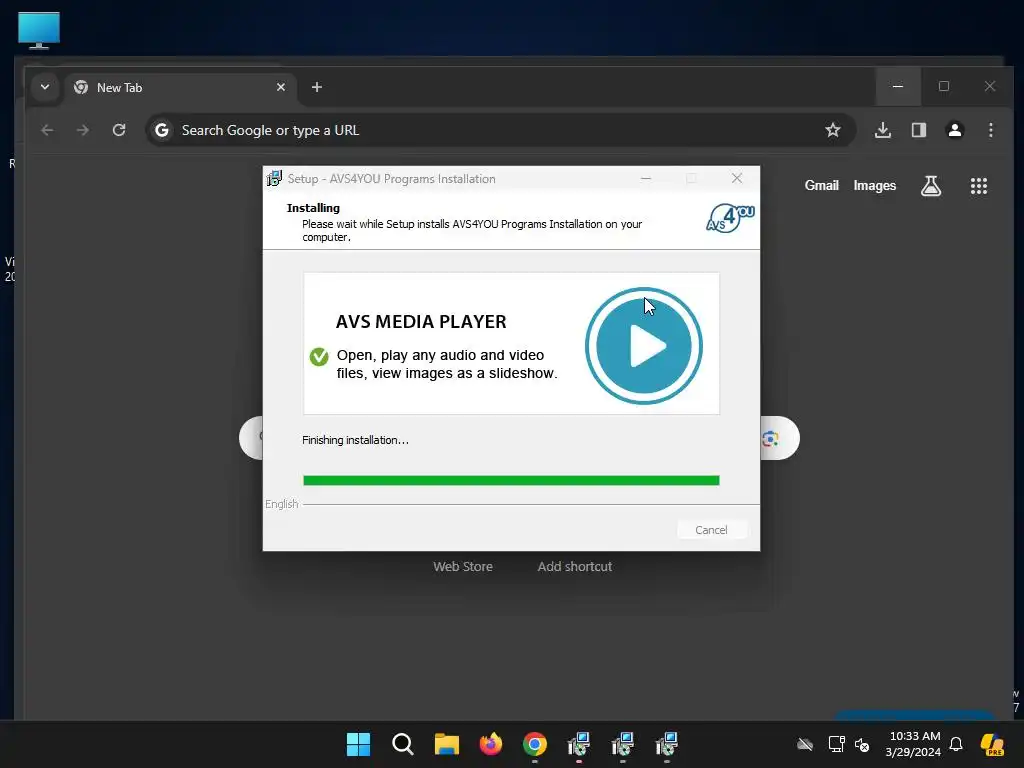Open the Google apps grid
Image resolution: width=1024 pixels, height=768 pixels.
(x=978, y=186)
